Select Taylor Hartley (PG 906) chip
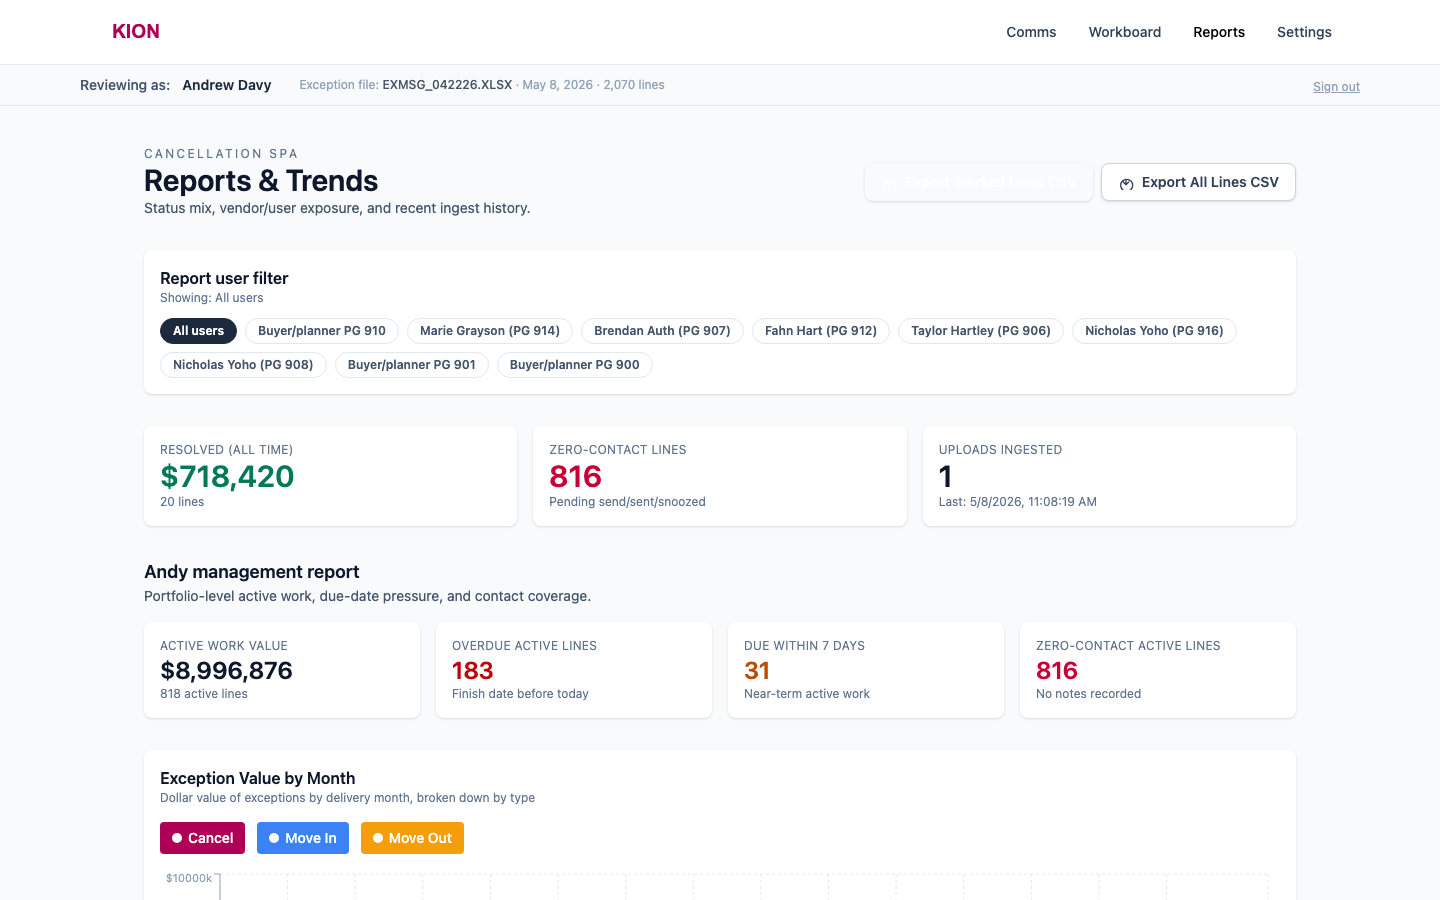 (981, 331)
